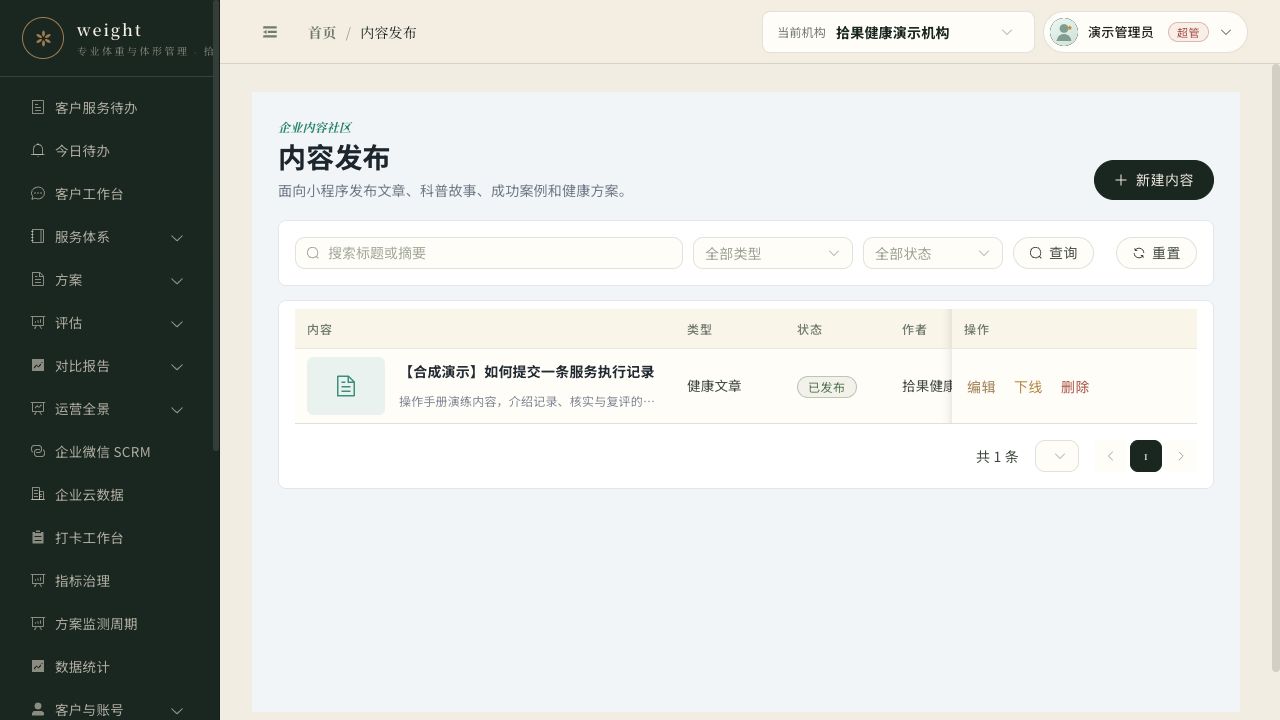Image resolution: width=1280 pixels, height=720 pixels.
Task: Go to 首页 breadcrumb
Action: (322, 32)
